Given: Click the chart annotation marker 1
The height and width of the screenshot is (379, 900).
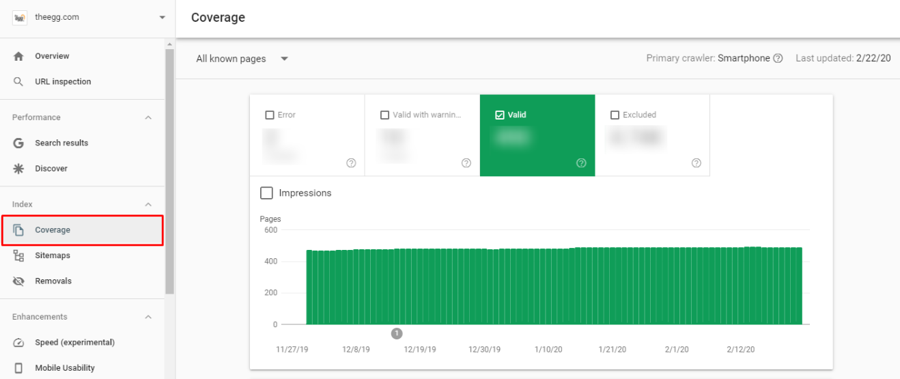Looking at the screenshot, I should coord(397,334).
